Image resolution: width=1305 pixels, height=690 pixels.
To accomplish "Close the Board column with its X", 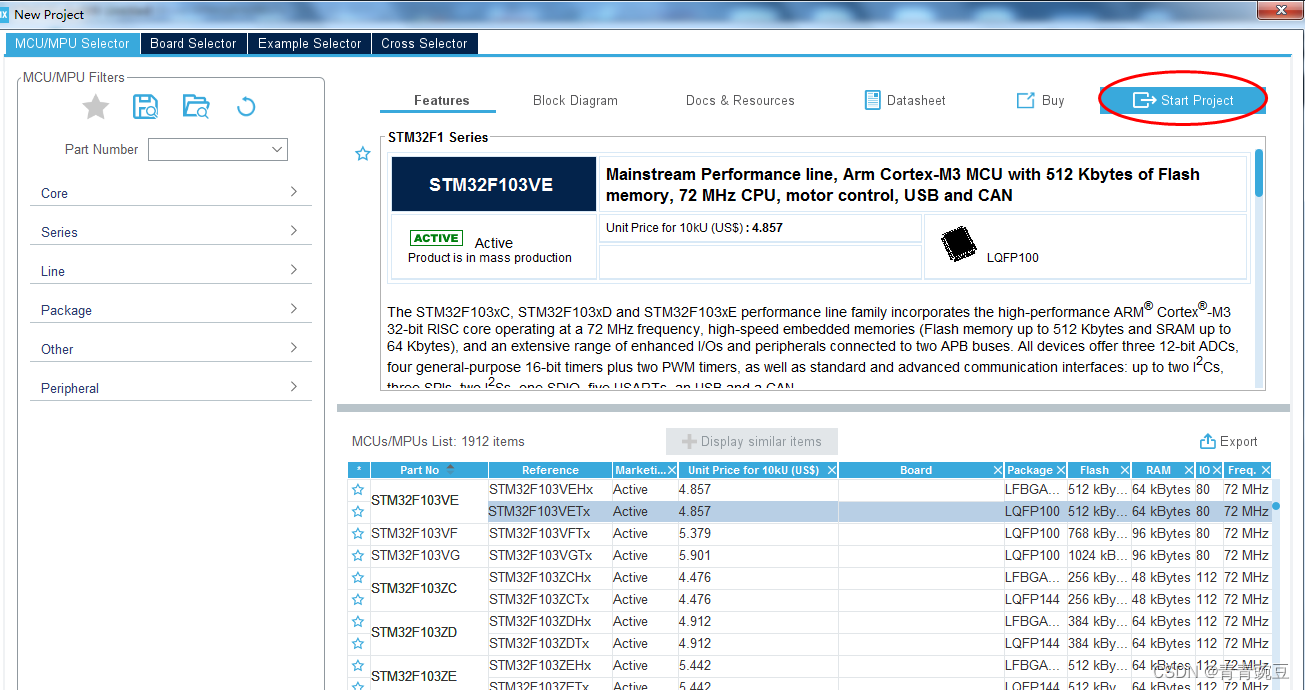I will tap(997, 470).
